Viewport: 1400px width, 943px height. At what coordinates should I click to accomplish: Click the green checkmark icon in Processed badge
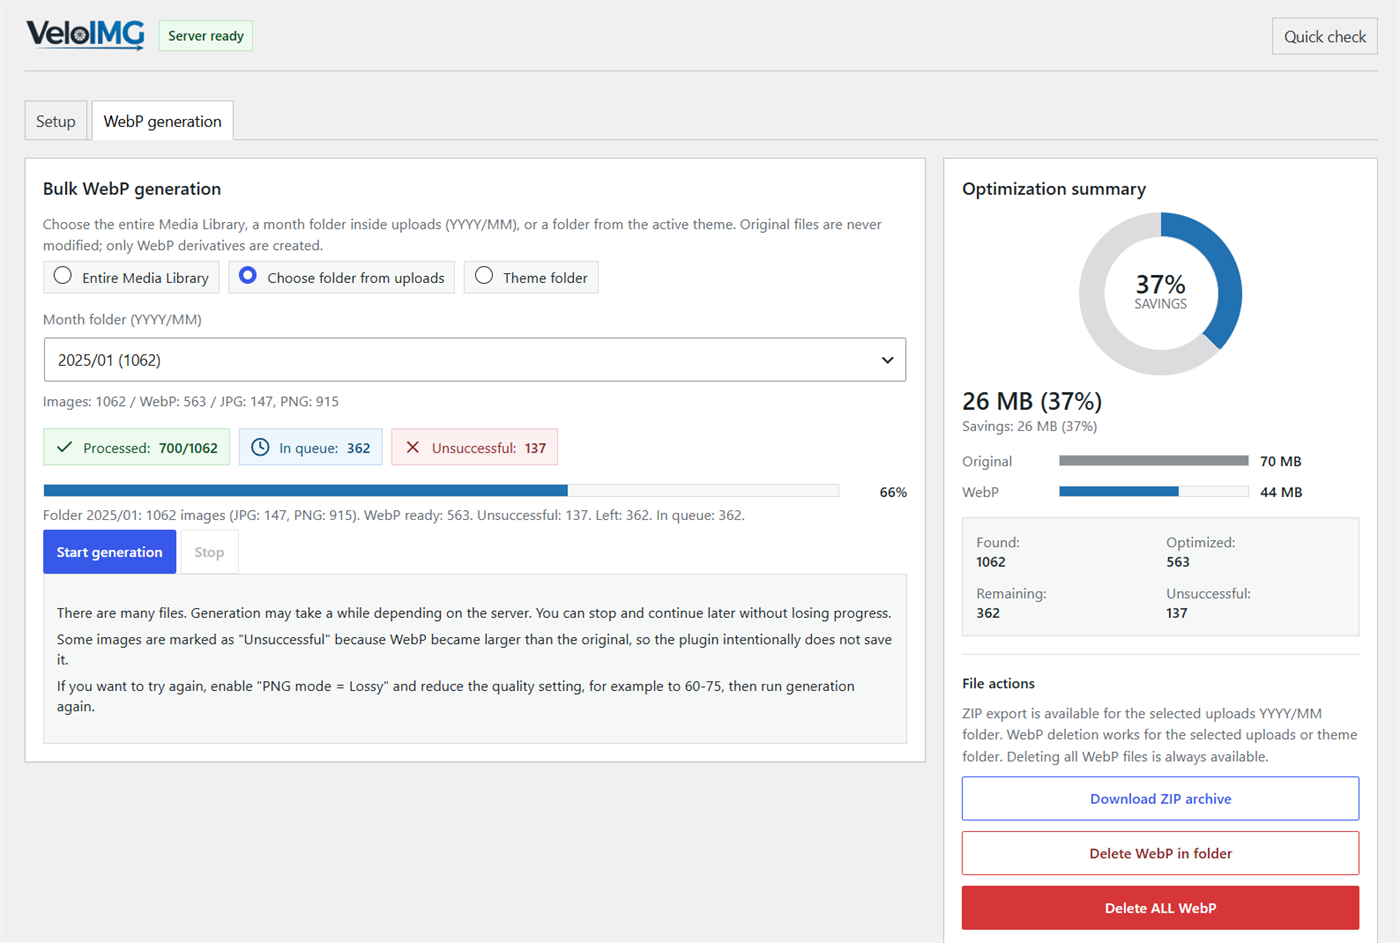point(64,447)
